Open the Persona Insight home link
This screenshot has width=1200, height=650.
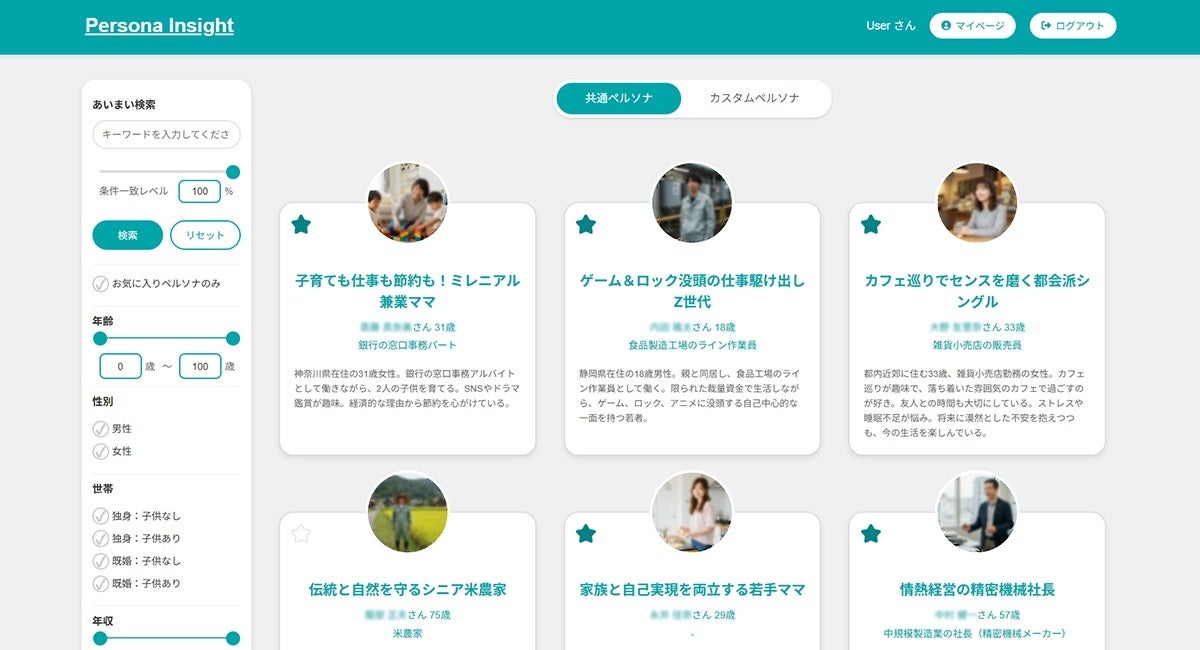159,24
